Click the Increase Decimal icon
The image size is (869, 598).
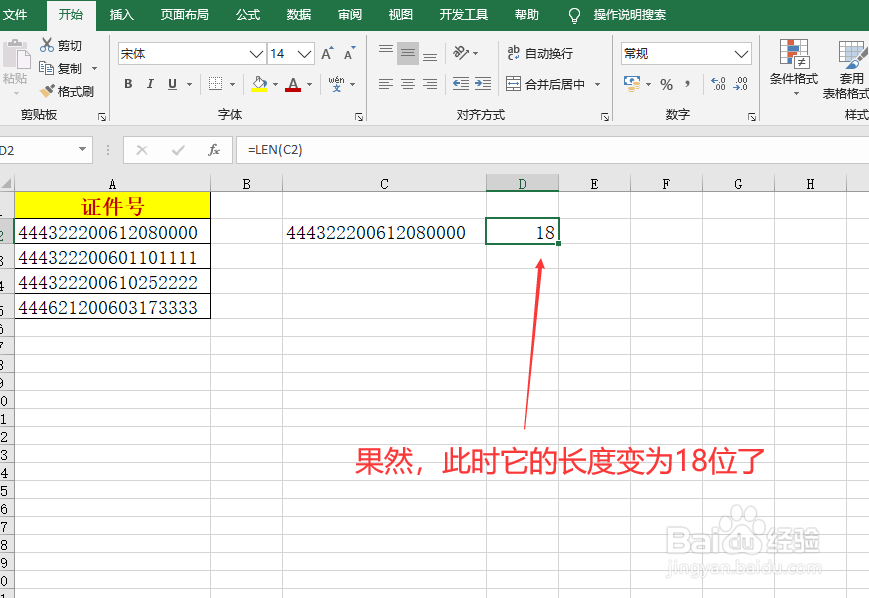[719, 85]
